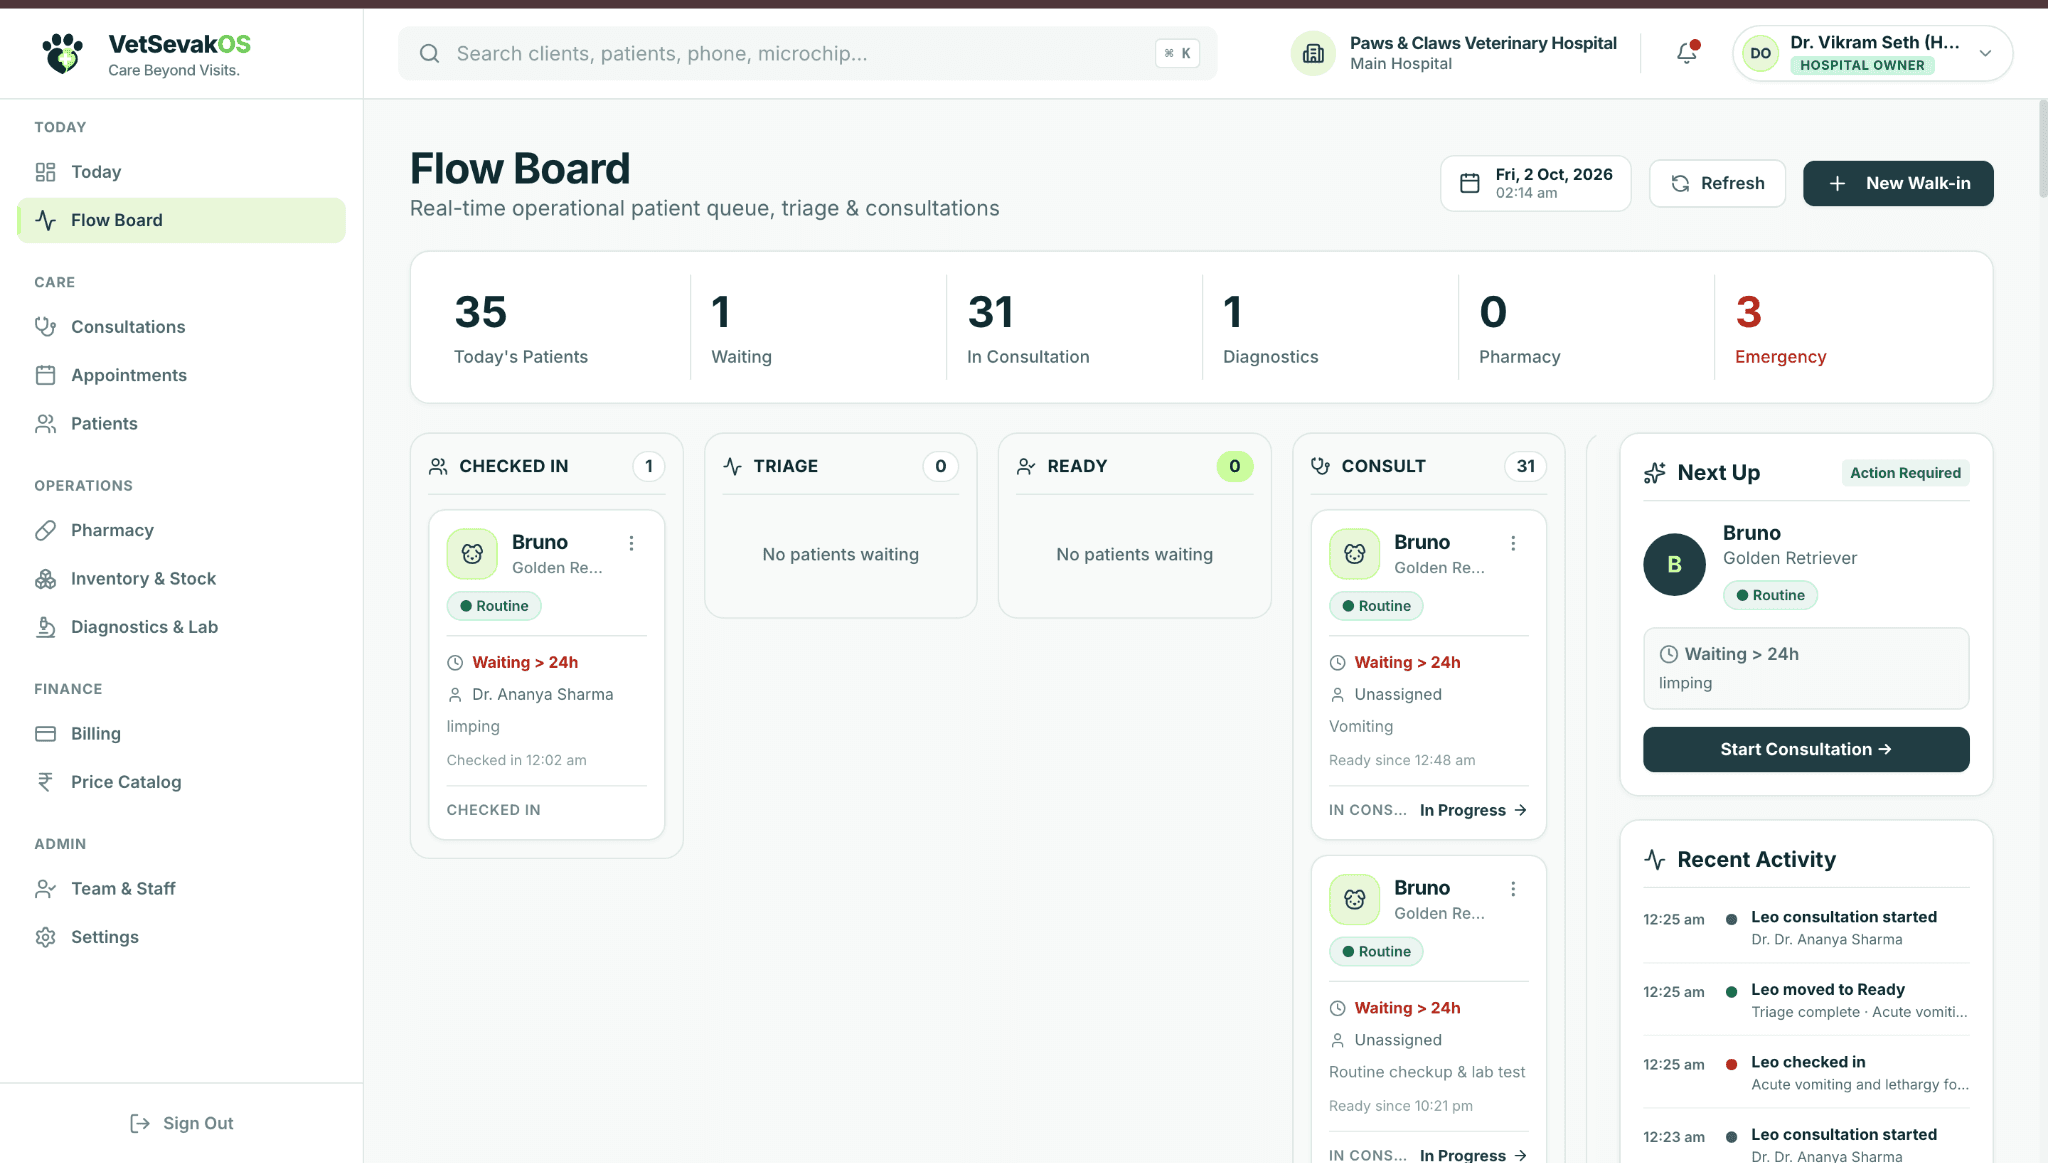Click the Triage column pulse icon
The width and height of the screenshot is (2048, 1163).
(x=732, y=466)
